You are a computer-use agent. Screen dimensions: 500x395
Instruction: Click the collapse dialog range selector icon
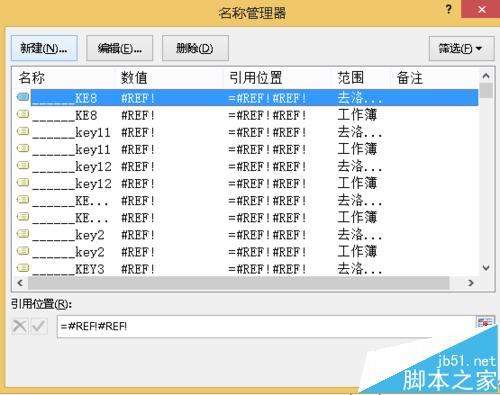[485, 322]
